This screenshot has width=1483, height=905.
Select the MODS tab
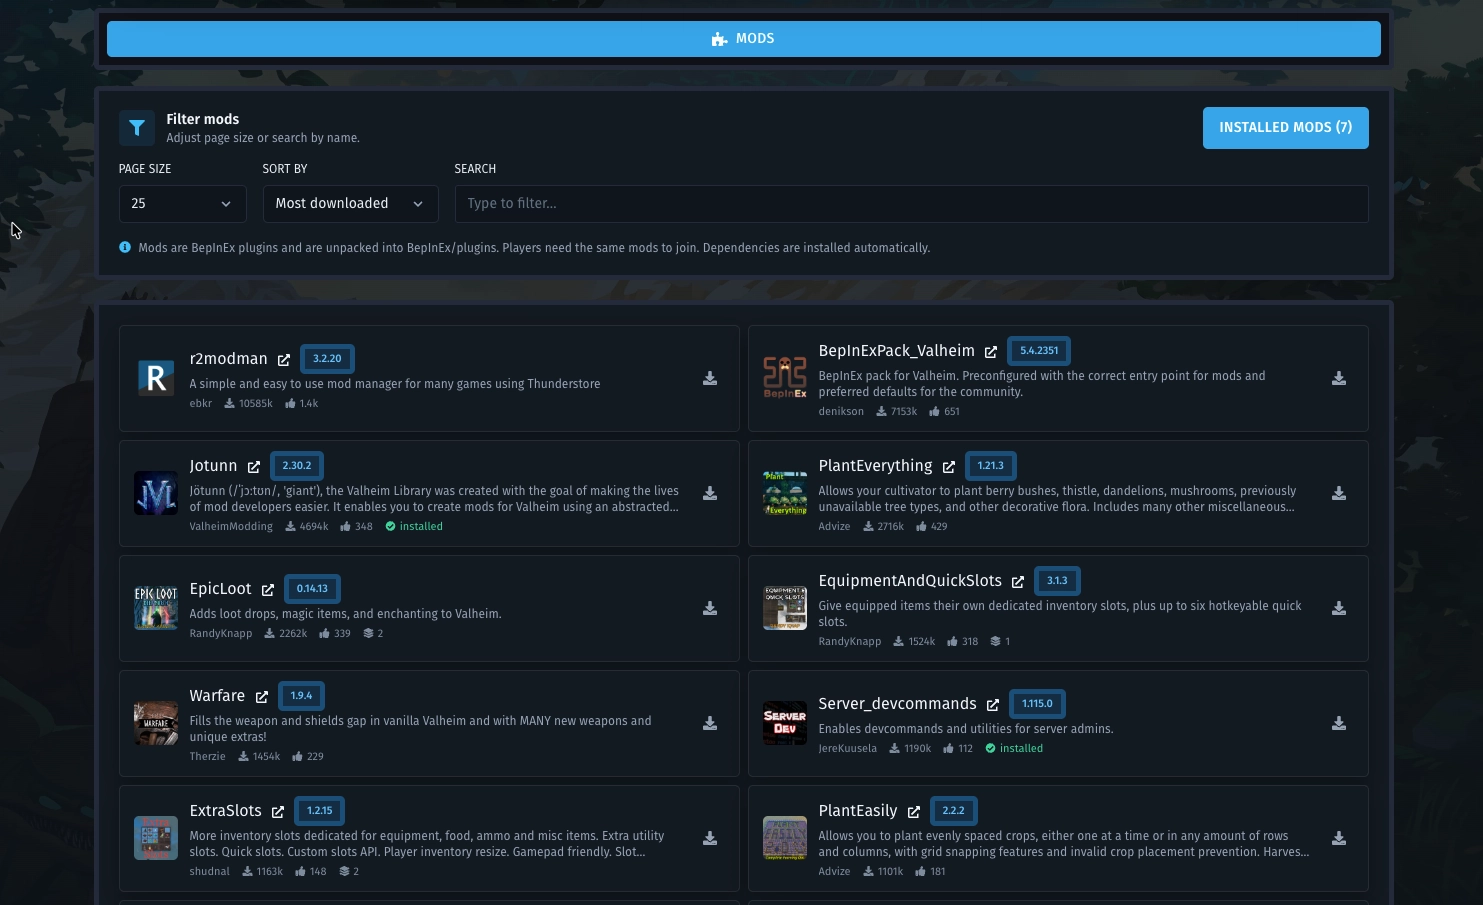pos(744,38)
